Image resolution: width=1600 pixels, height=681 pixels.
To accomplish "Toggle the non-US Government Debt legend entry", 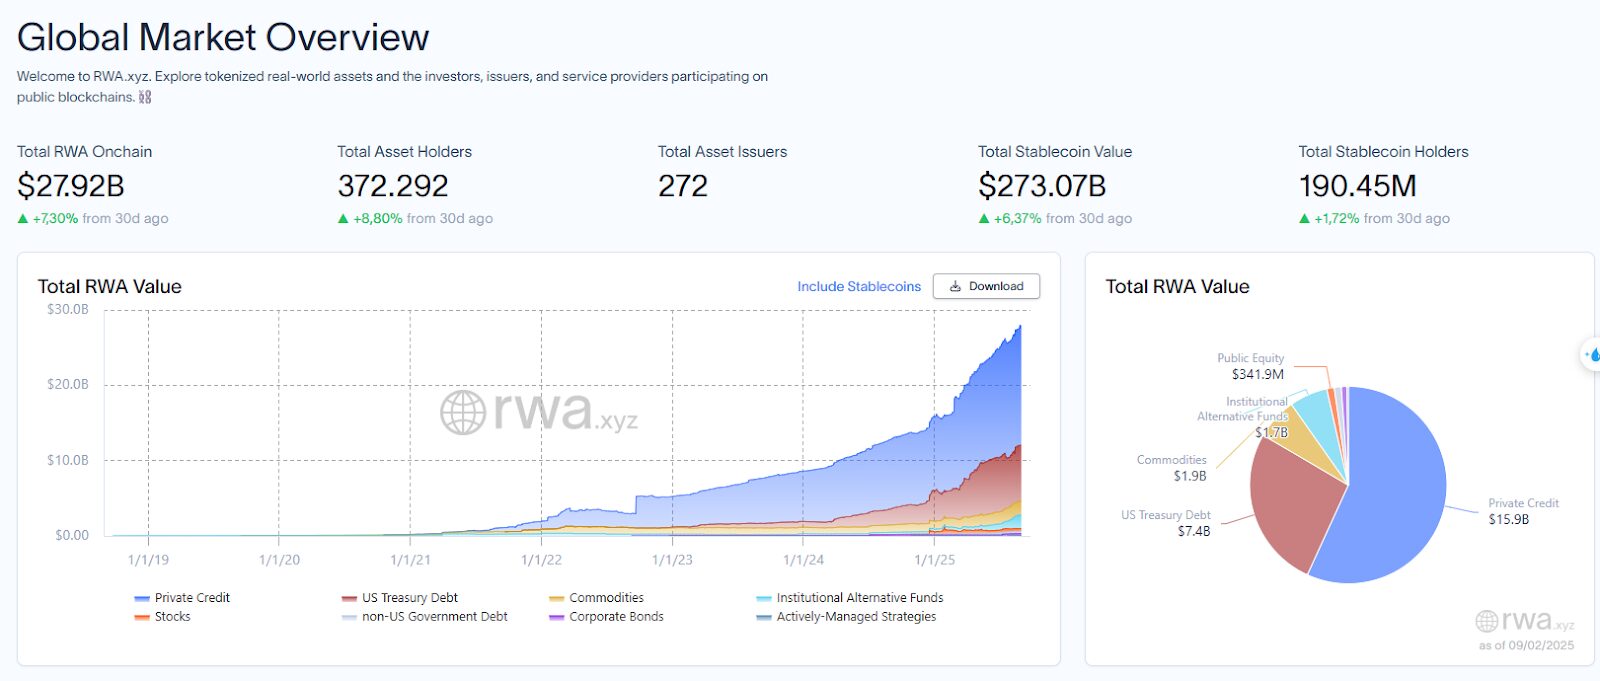I will (425, 617).
